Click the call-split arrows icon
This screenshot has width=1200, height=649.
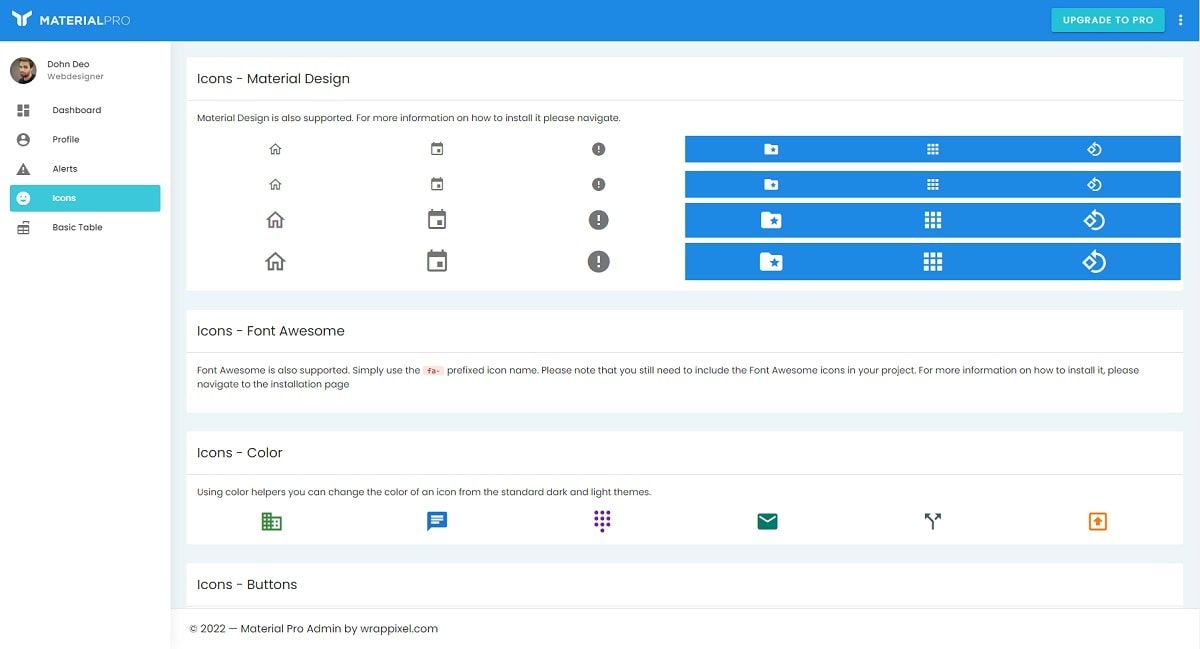click(932, 520)
